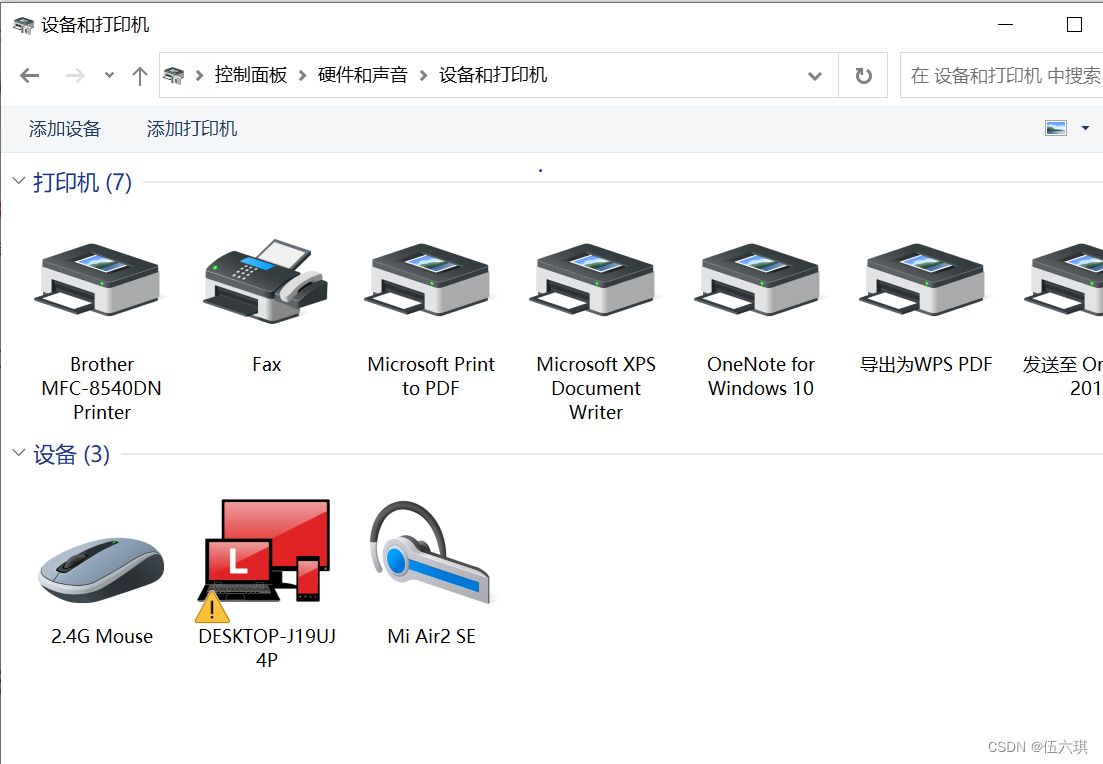Click the Mi Air2 SE label
This screenshot has width=1103, height=764.
click(431, 637)
